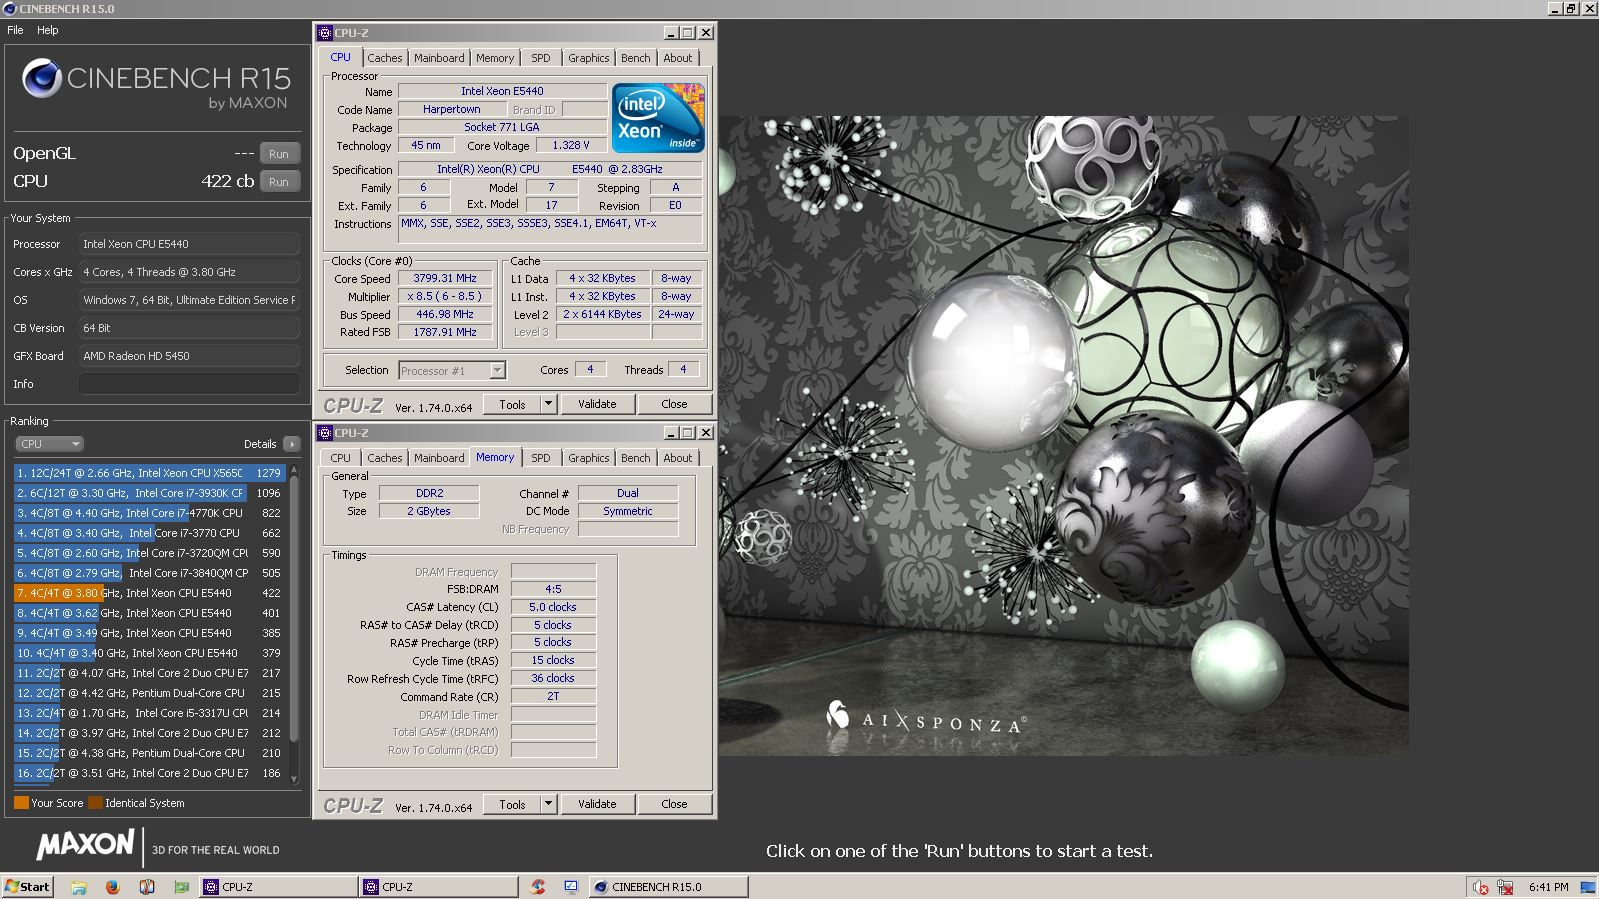Screen dimensions: 1599x899
Task: Switch to Caches tab in upper CPU-Z
Action: coord(384,58)
